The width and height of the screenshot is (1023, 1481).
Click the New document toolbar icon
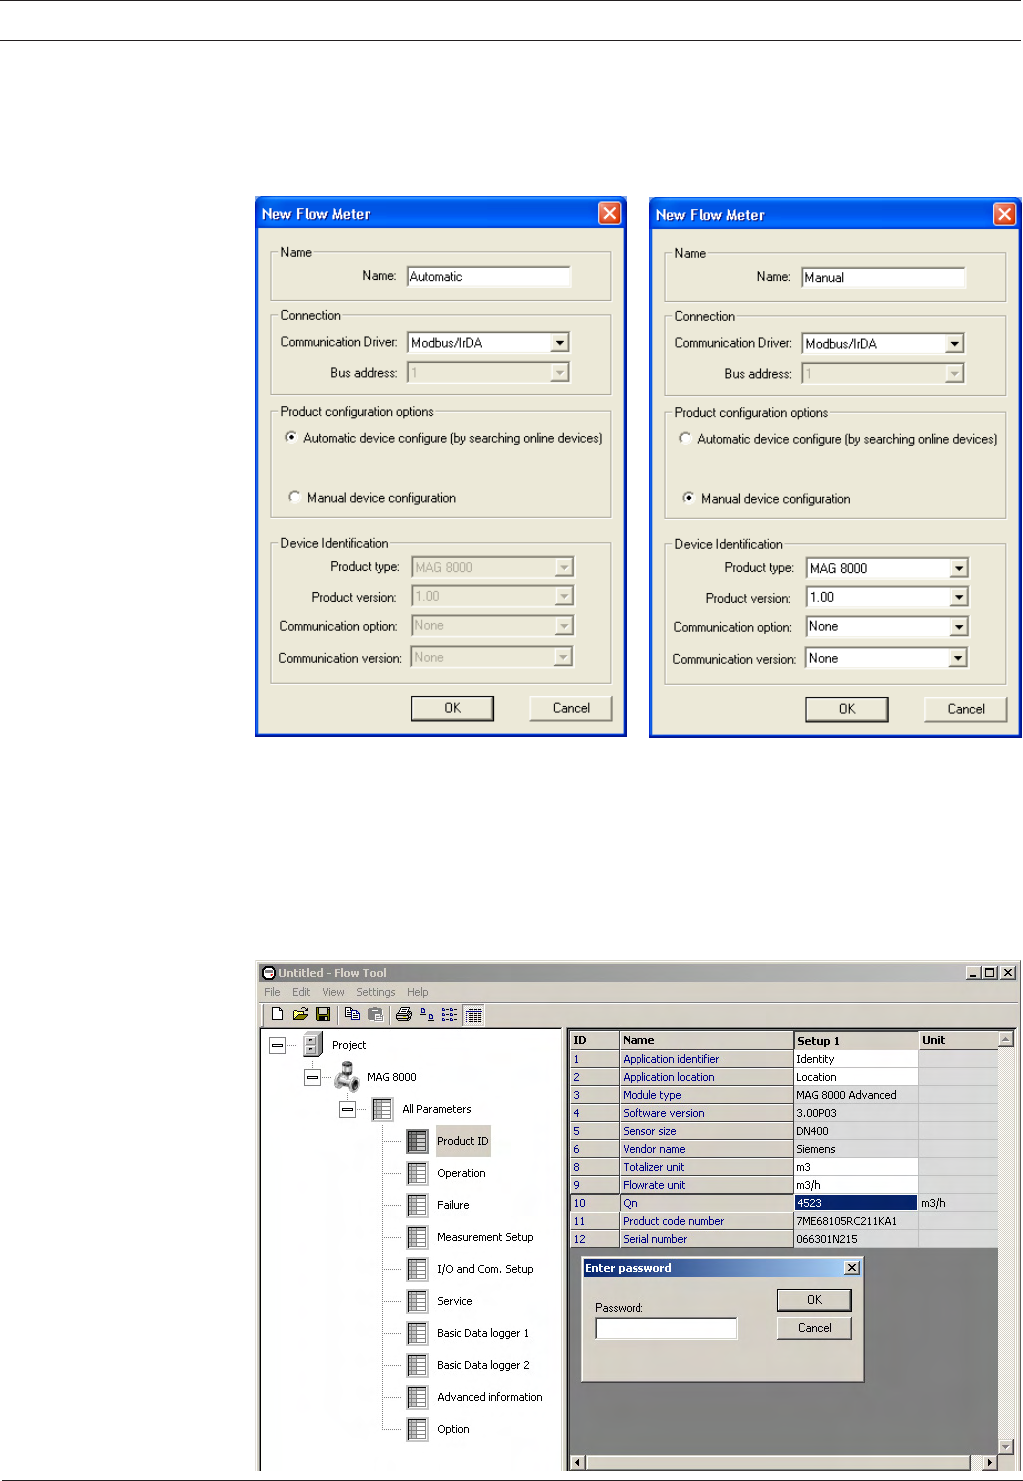277,1014
